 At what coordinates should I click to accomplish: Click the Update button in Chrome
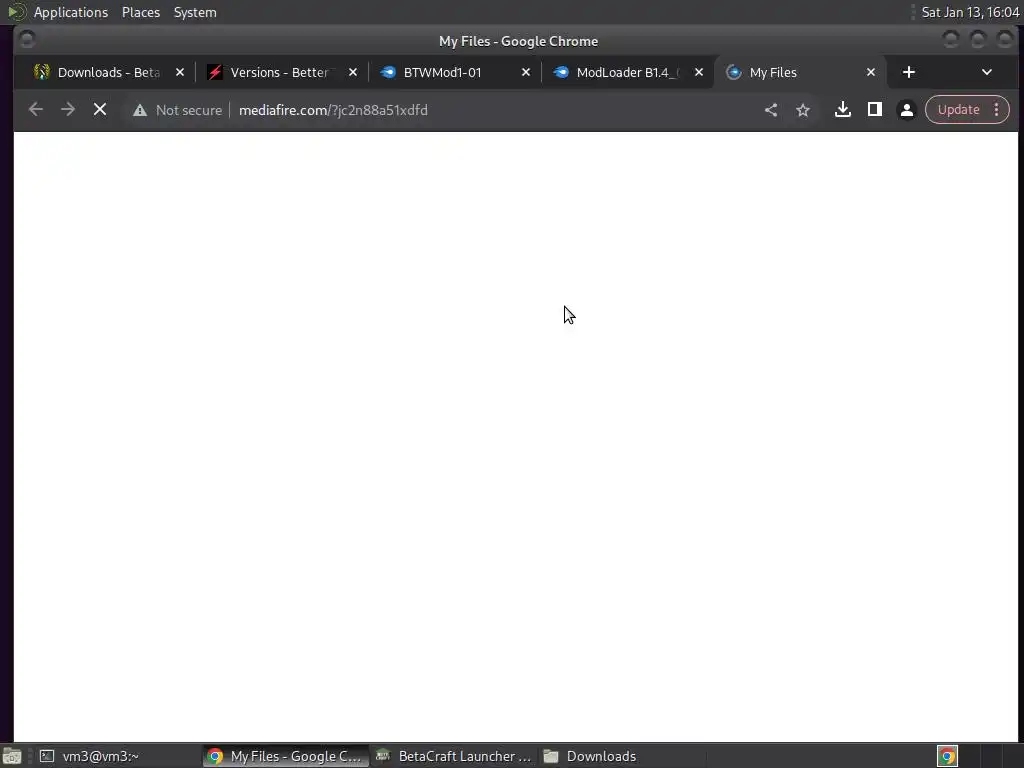tap(959, 110)
